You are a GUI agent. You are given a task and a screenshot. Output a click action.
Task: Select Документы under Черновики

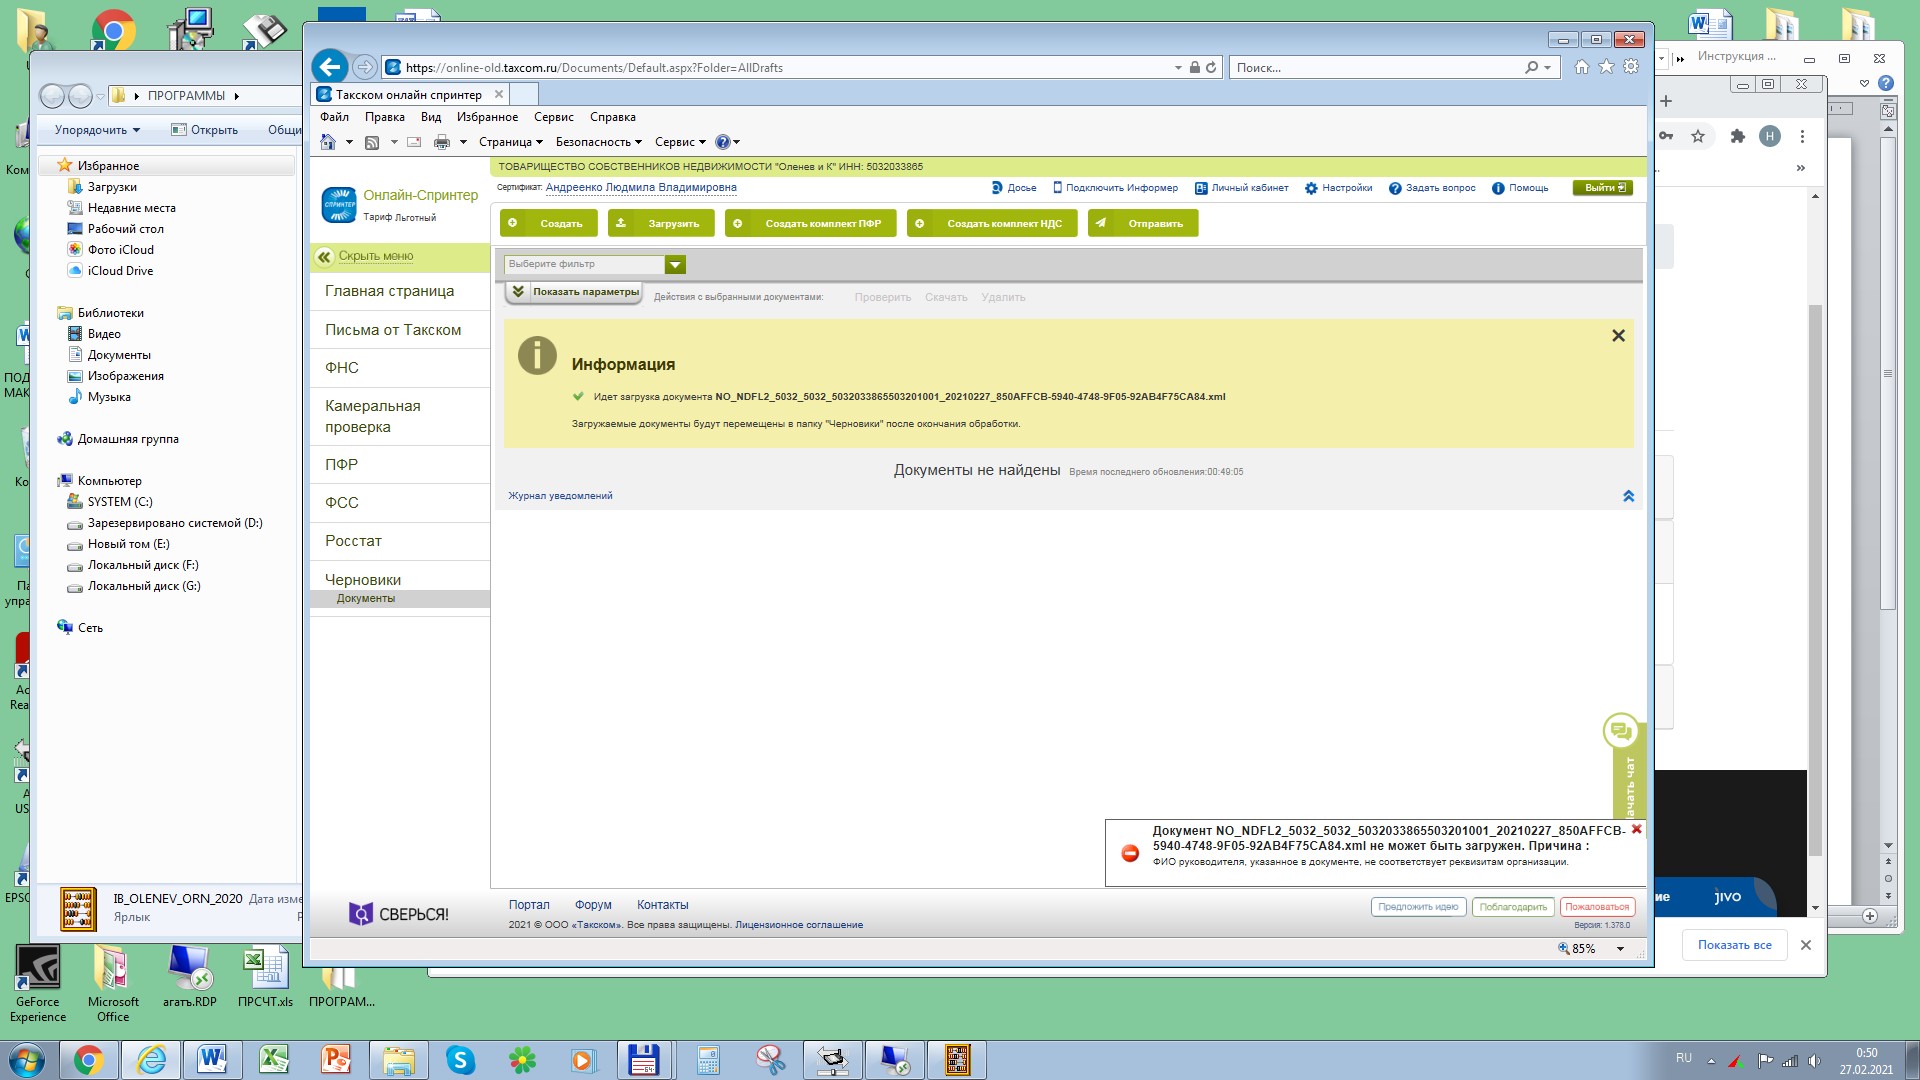pyautogui.click(x=366, y=599)
